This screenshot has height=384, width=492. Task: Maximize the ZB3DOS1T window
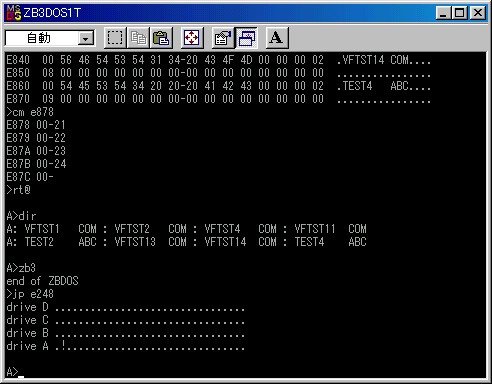click(x=460, y=13)
